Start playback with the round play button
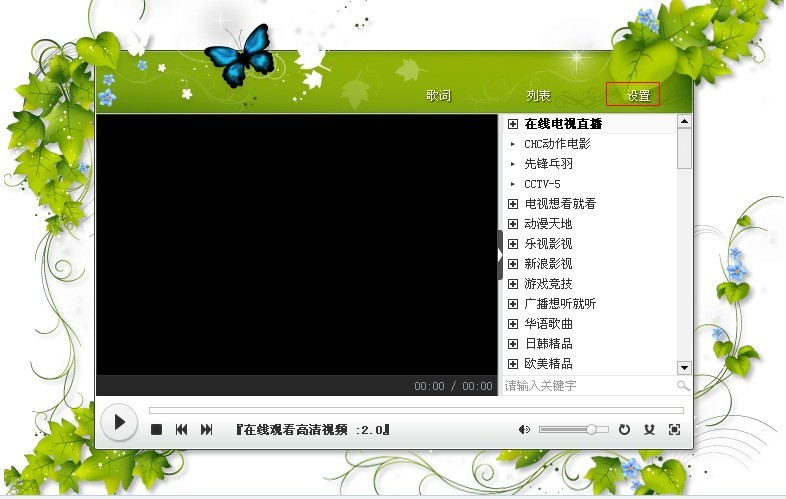786x499 pixels. [119, 422]
